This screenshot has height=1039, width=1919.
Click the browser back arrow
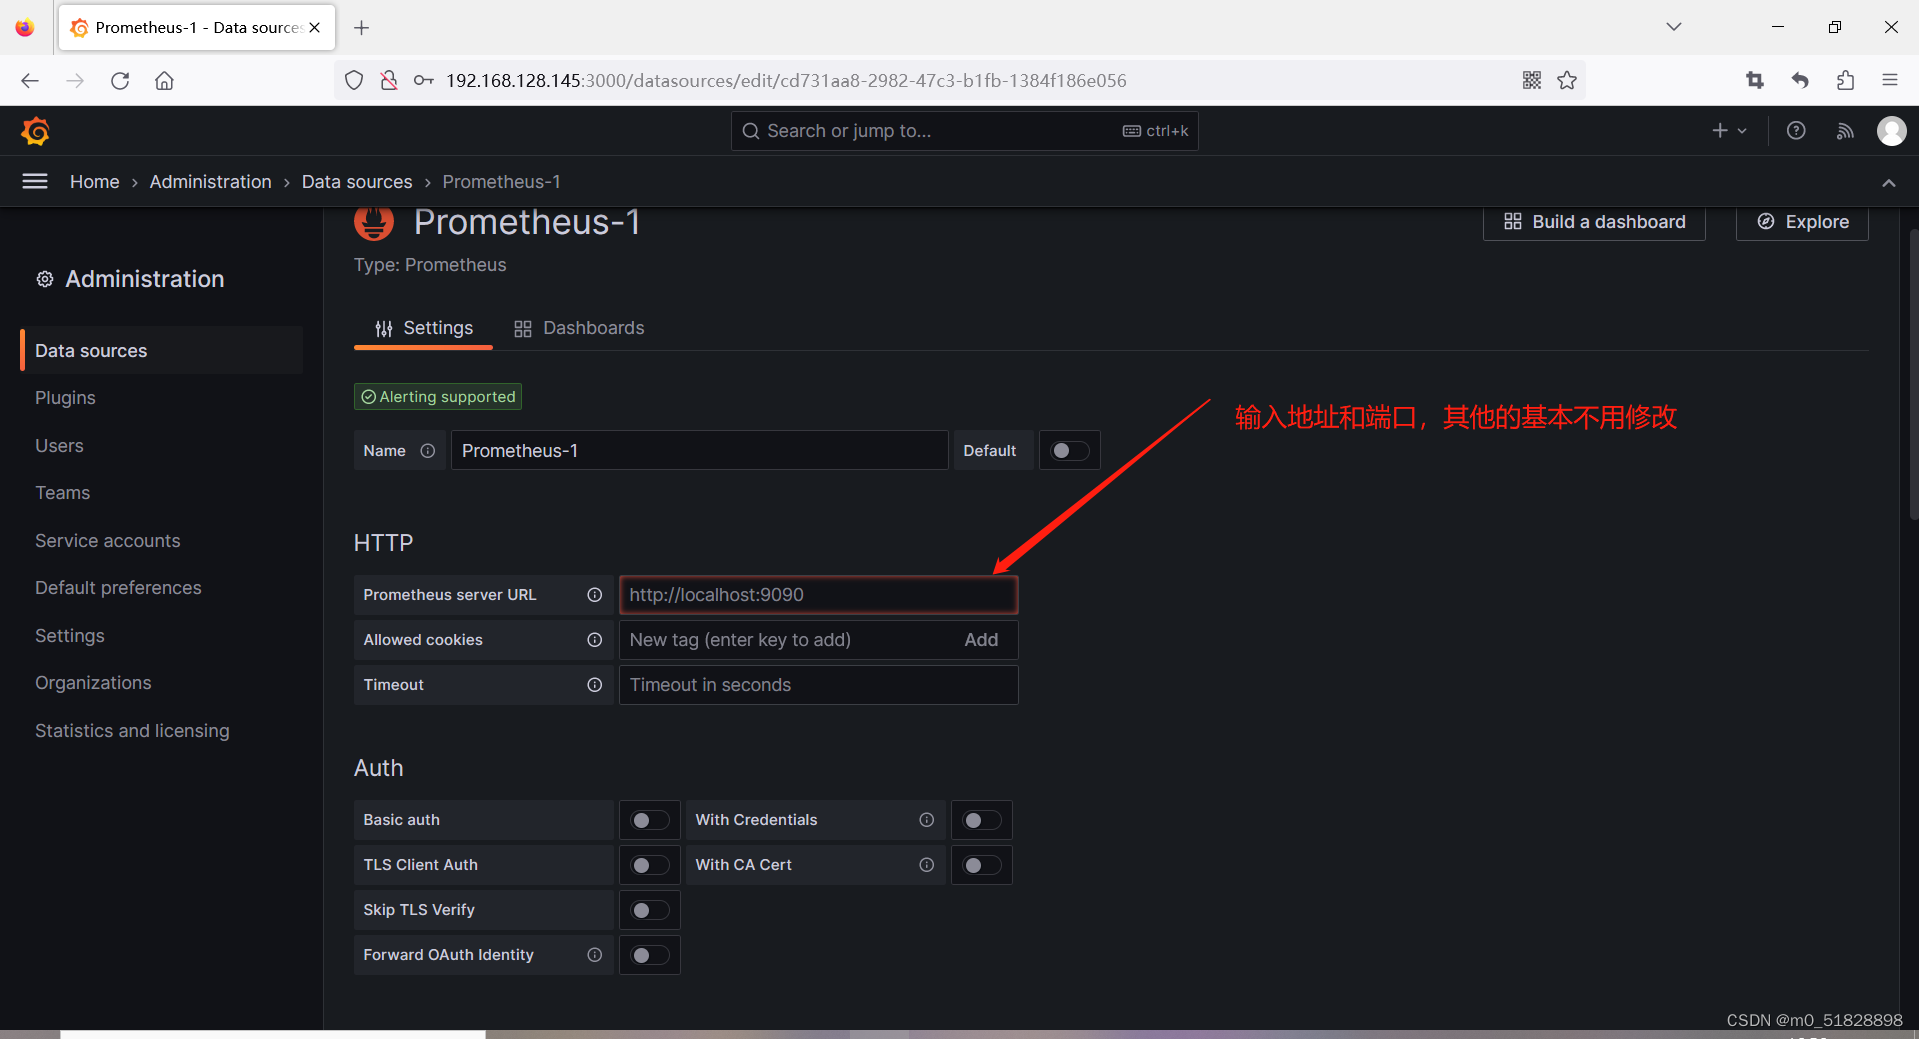[x=30, y=81]
